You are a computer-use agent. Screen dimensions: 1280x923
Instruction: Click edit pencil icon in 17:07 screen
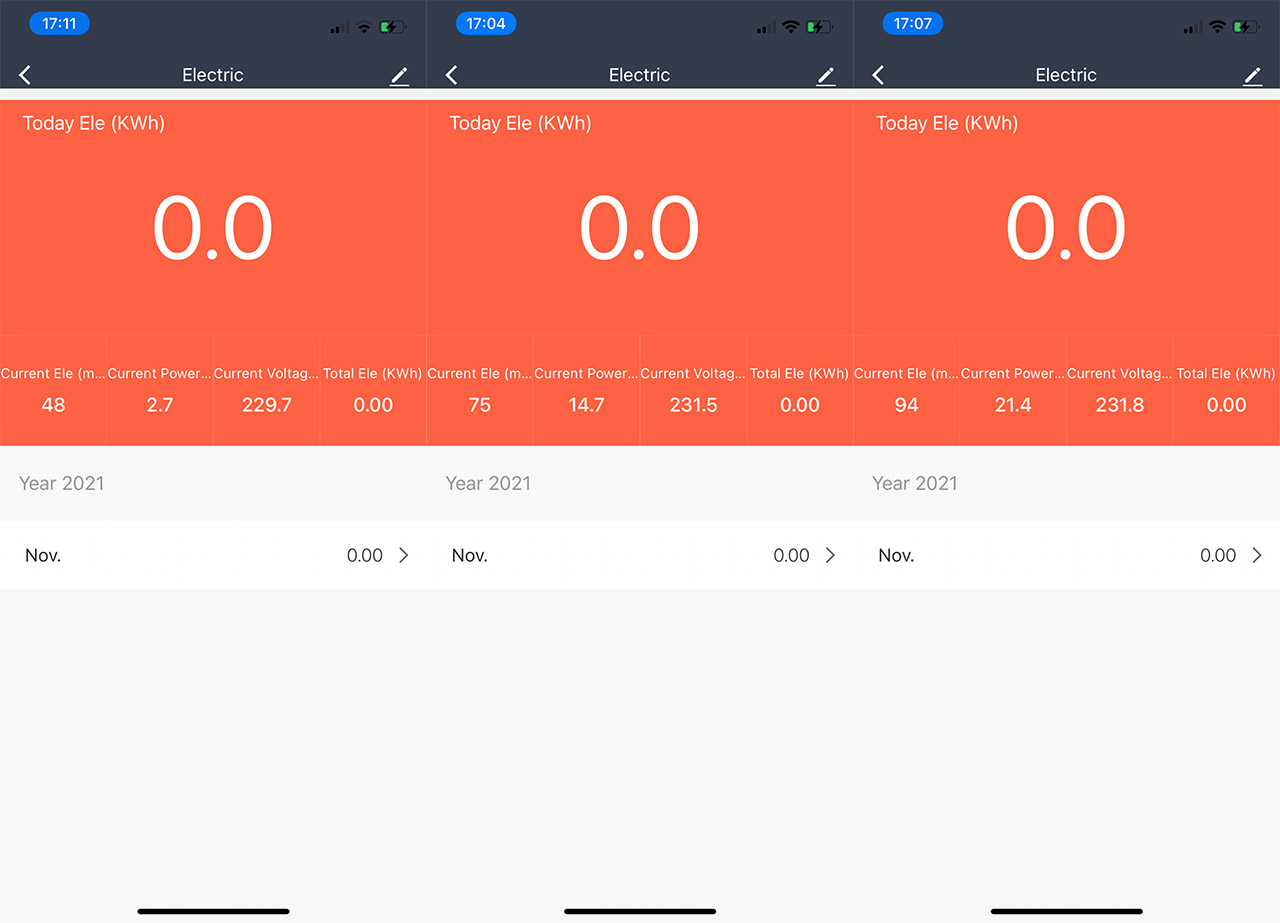1252,76
